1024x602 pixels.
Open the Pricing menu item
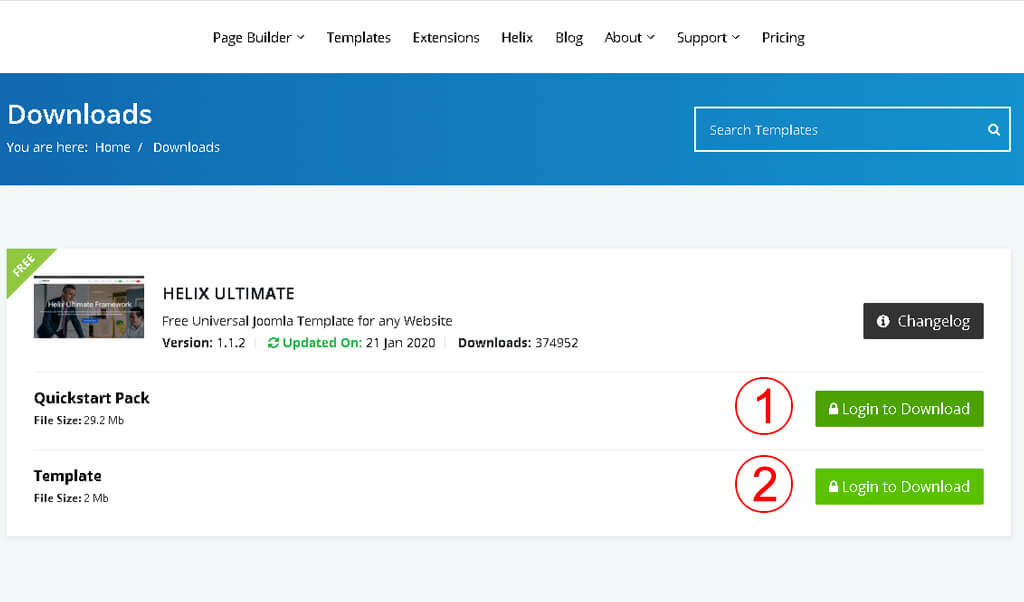pos(783,38)
